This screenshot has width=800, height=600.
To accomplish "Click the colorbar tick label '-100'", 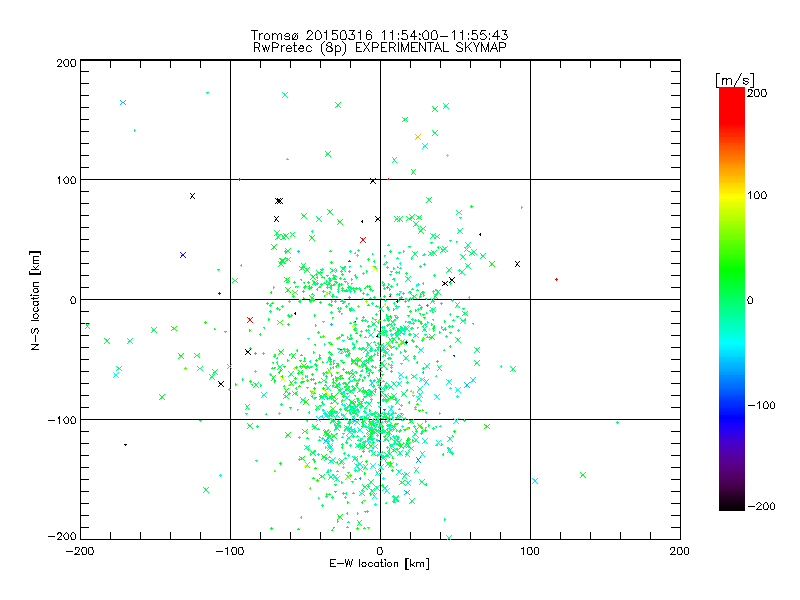I will pyautogui.click(x=761, y=405).
